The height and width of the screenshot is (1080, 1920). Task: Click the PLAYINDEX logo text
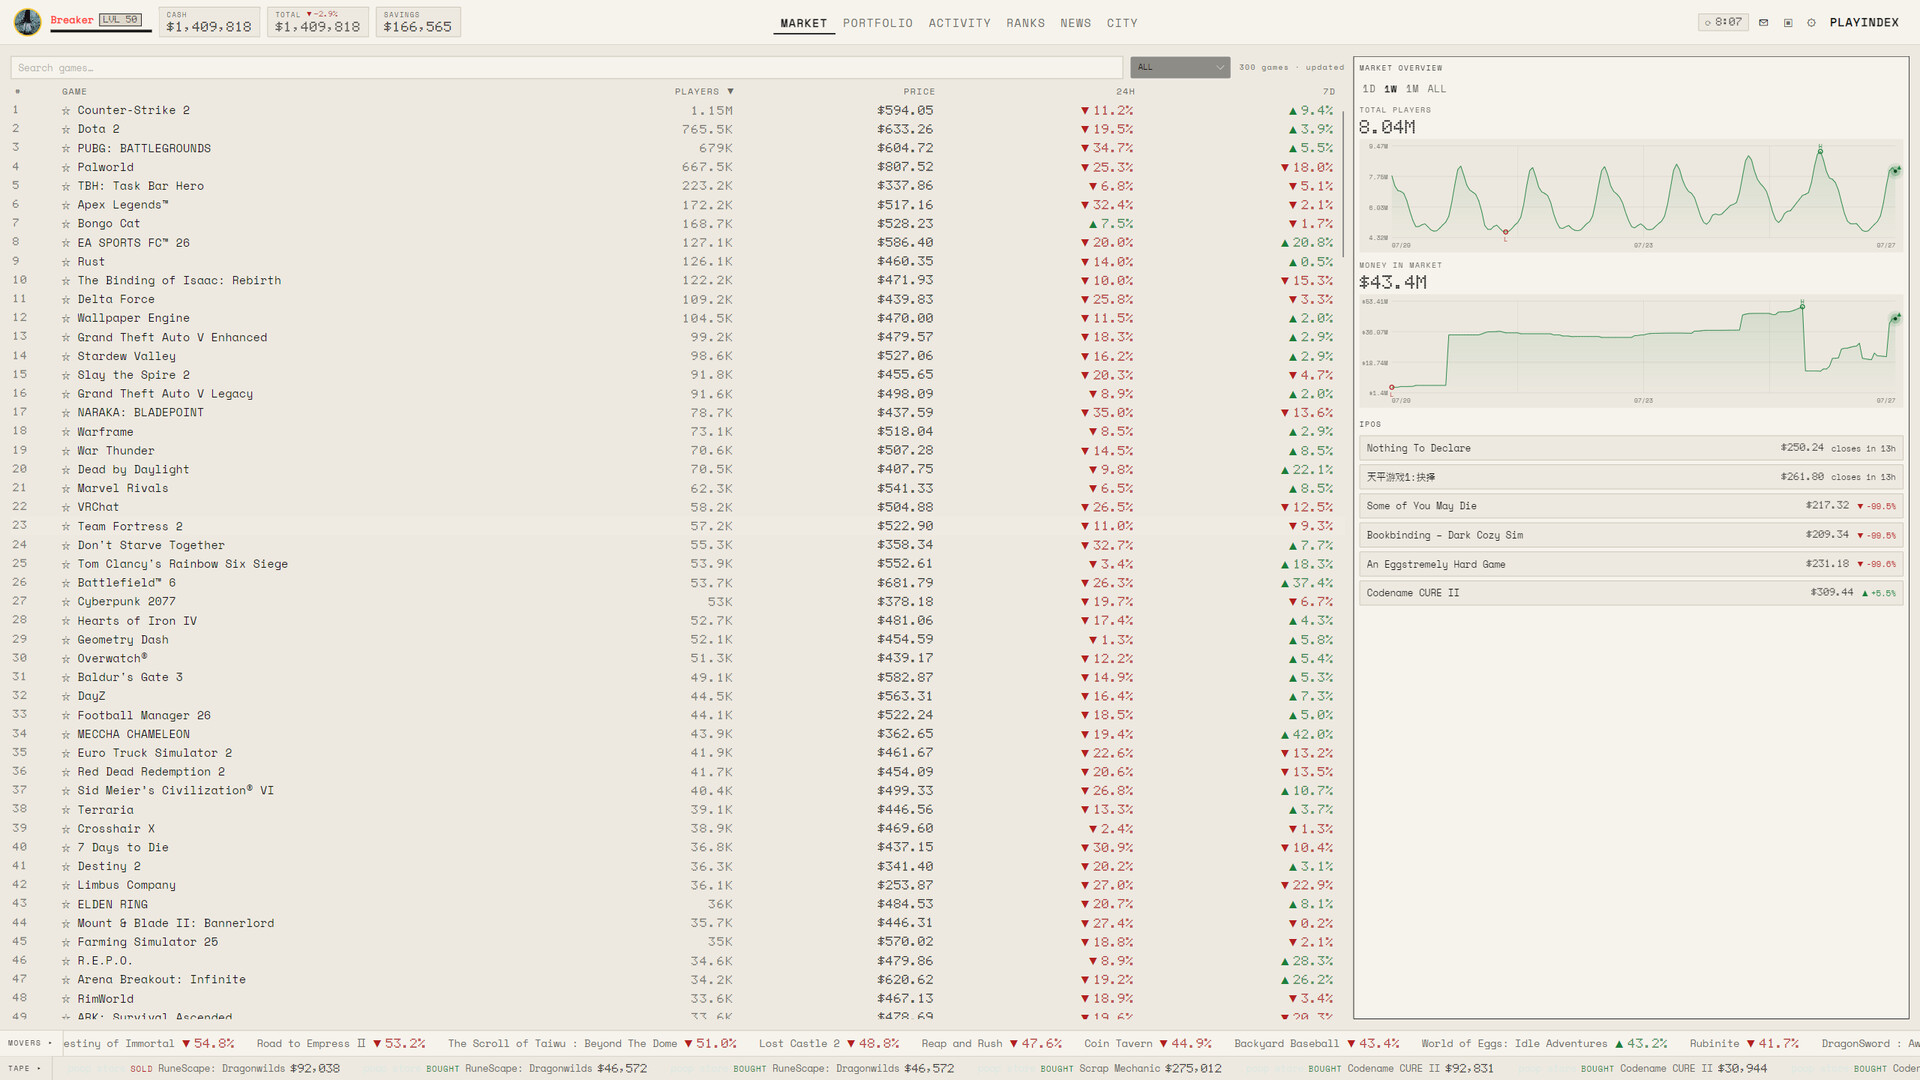pos(1864,22)
